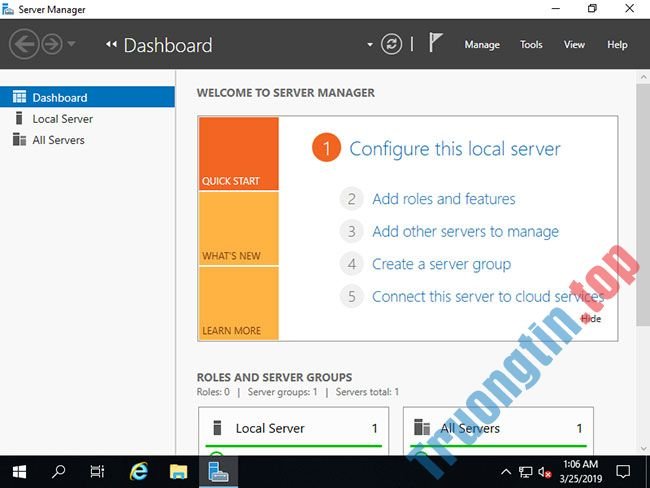Image resolution: width=650 pixels, height=488 pixels.
Task: Open the Action Center notifications icon
Action: (623, 472)
